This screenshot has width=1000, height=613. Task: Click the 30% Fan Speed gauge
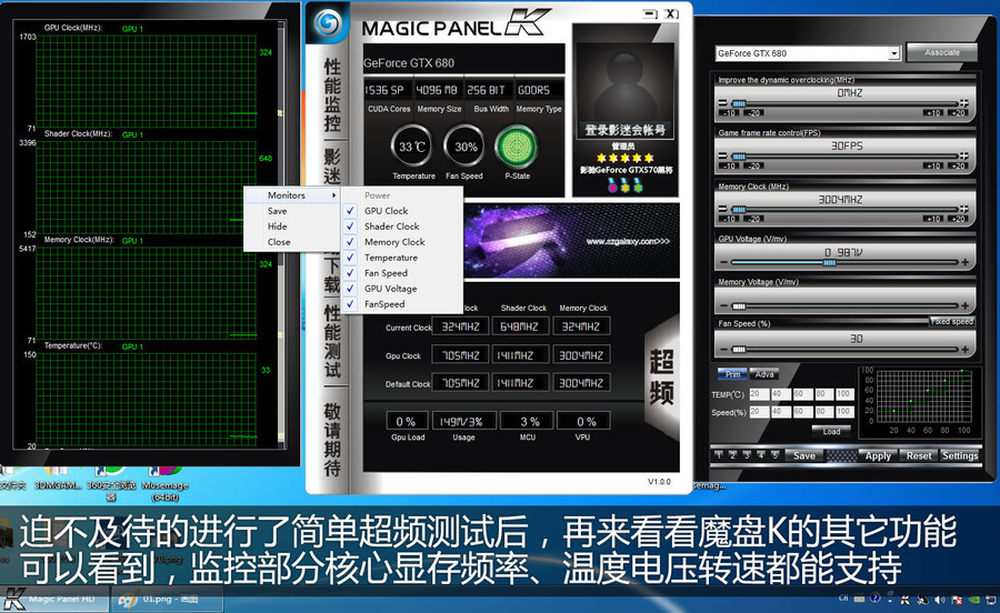coord(465,146)
